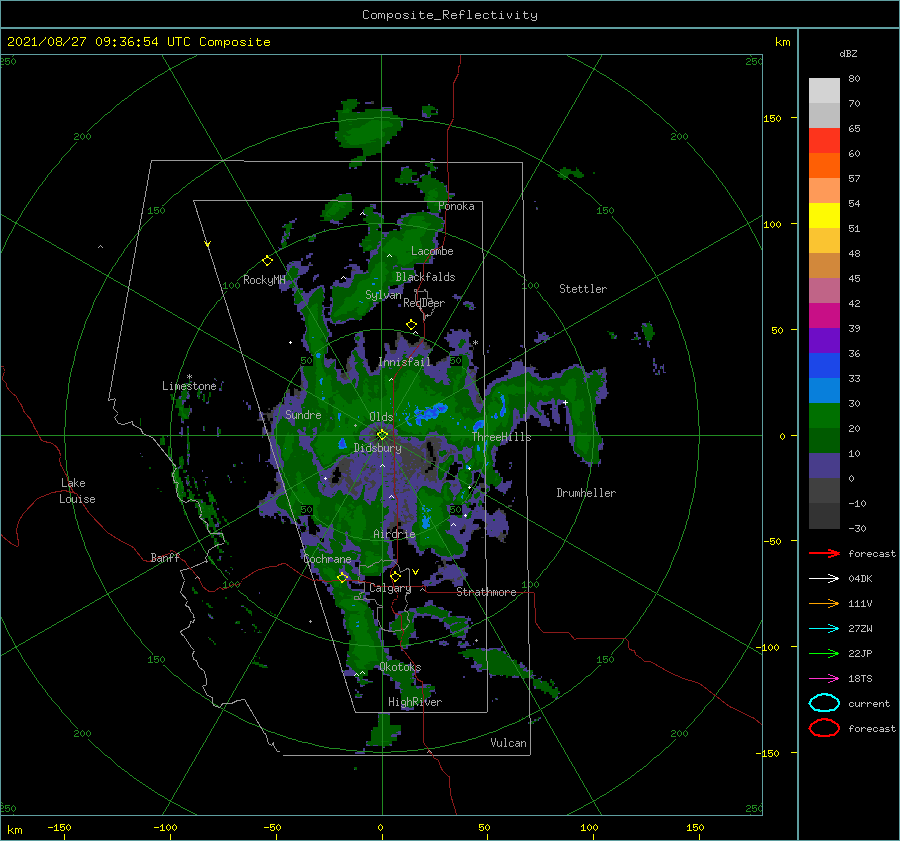
Task: Click the yellow diamond marker above Calgary
Action: tap(395, 576)
